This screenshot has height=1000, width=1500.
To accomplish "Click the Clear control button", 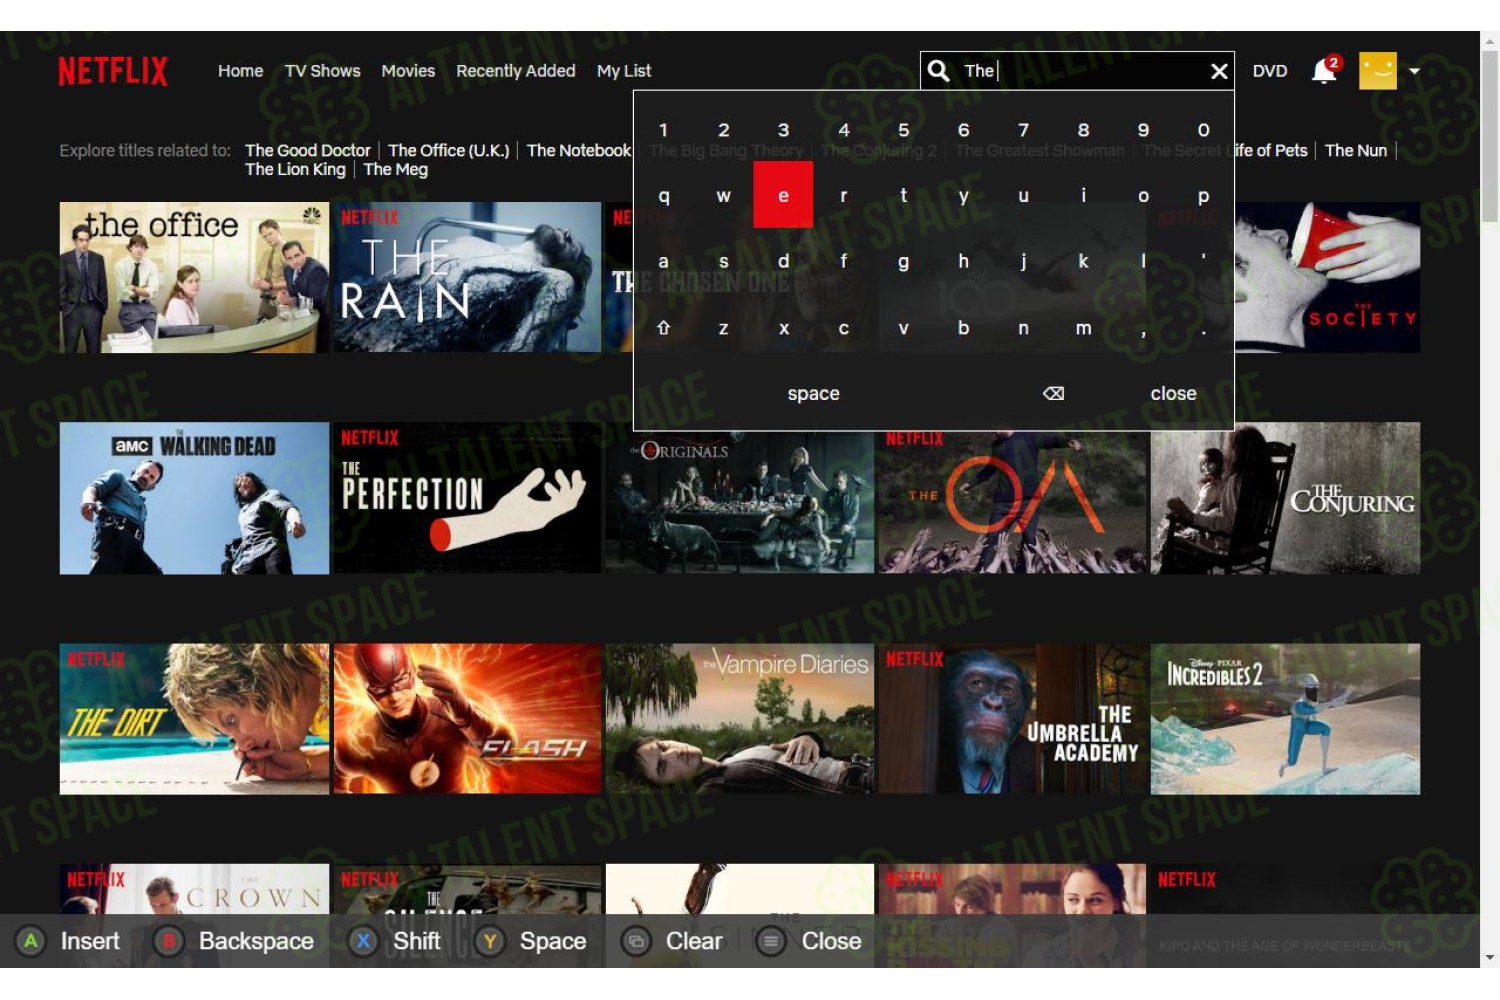I will coord(673,941).
